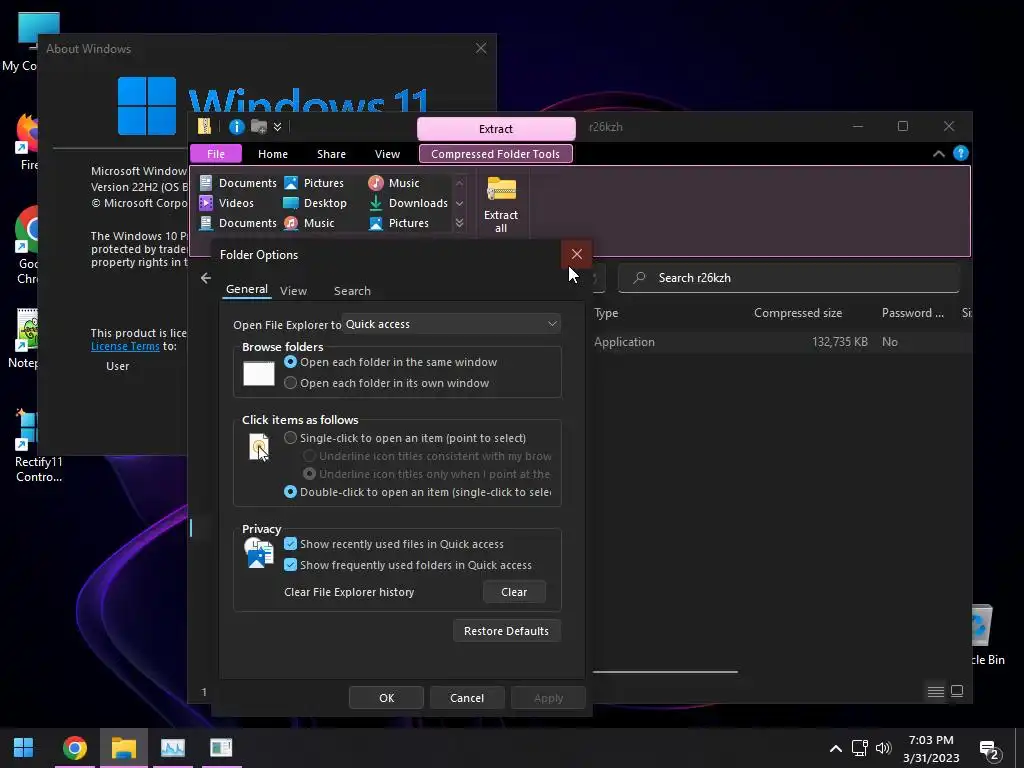
Task: Choose the top-row Pictures destination
Action: (x=314, y=183)
